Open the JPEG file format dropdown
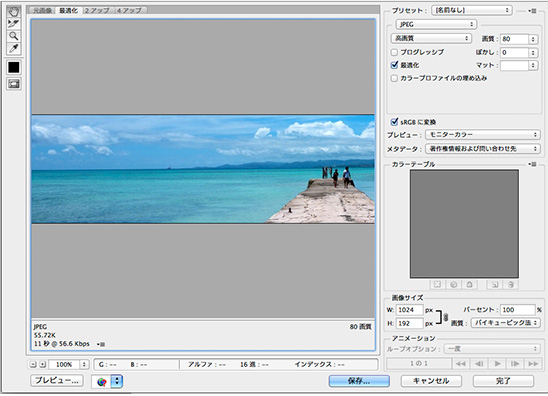This screenshot has width=548, height=396. pyautogui.click(x=436, y=24)
